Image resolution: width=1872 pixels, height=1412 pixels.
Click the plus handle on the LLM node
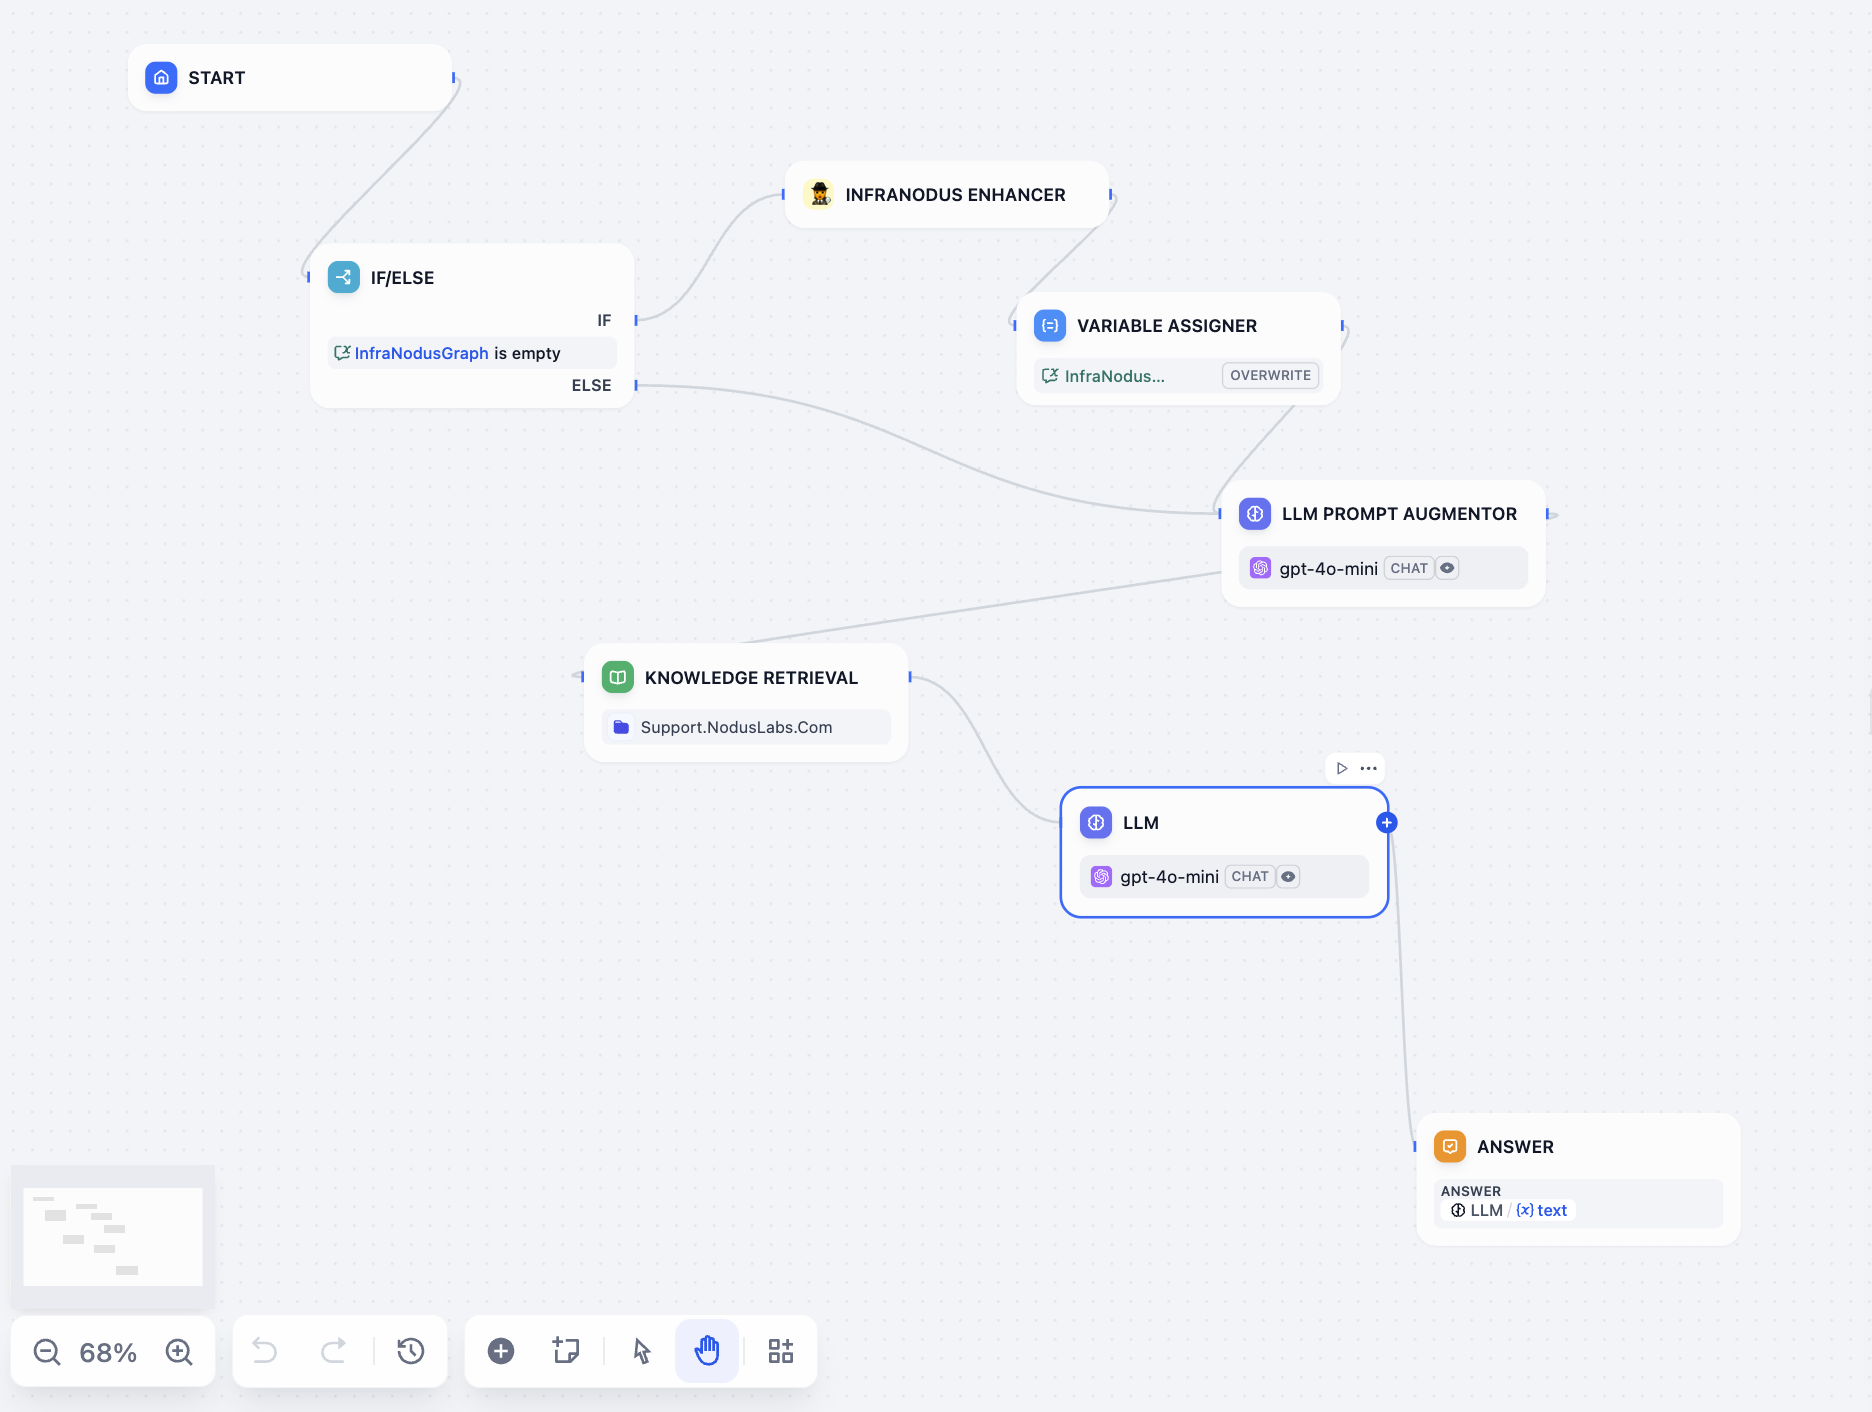(1386, 822)
